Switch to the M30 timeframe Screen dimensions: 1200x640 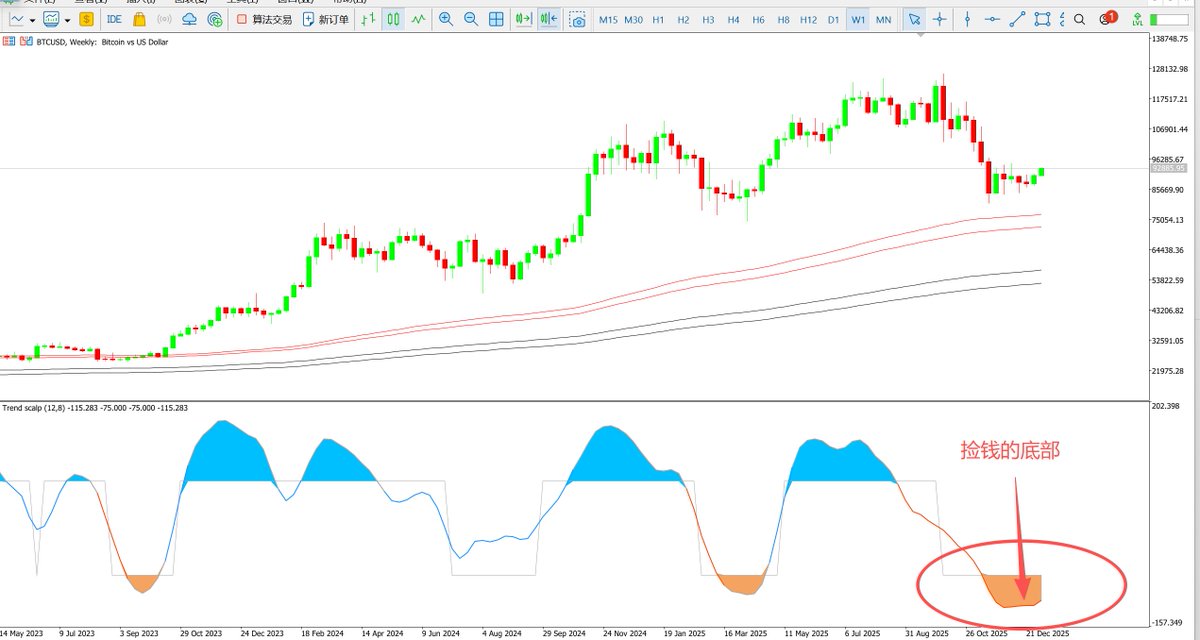click(x=633, y=20)
